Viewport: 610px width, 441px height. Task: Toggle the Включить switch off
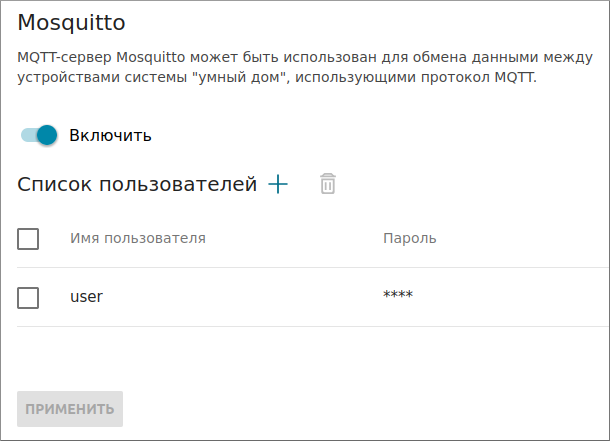pyautogui.click(x=39, y=135)
